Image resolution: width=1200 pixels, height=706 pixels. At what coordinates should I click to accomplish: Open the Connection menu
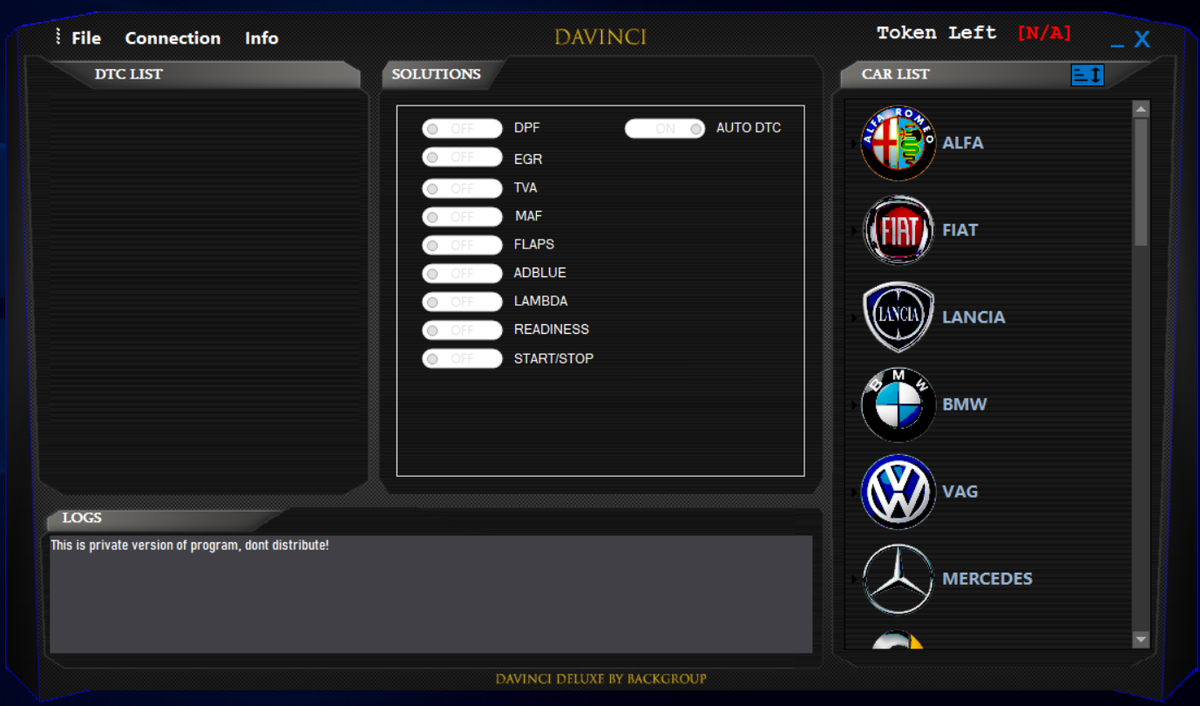(173, 38)
